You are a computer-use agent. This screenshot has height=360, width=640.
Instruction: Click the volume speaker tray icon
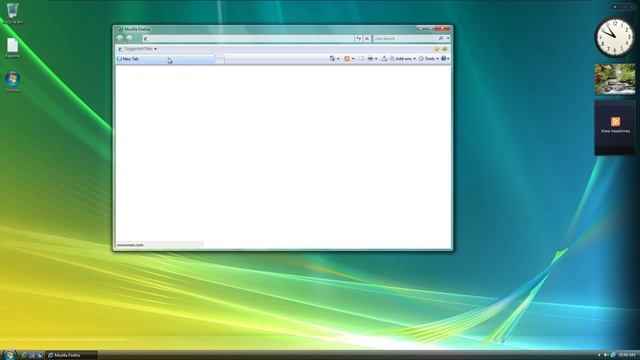click(606, 355)
